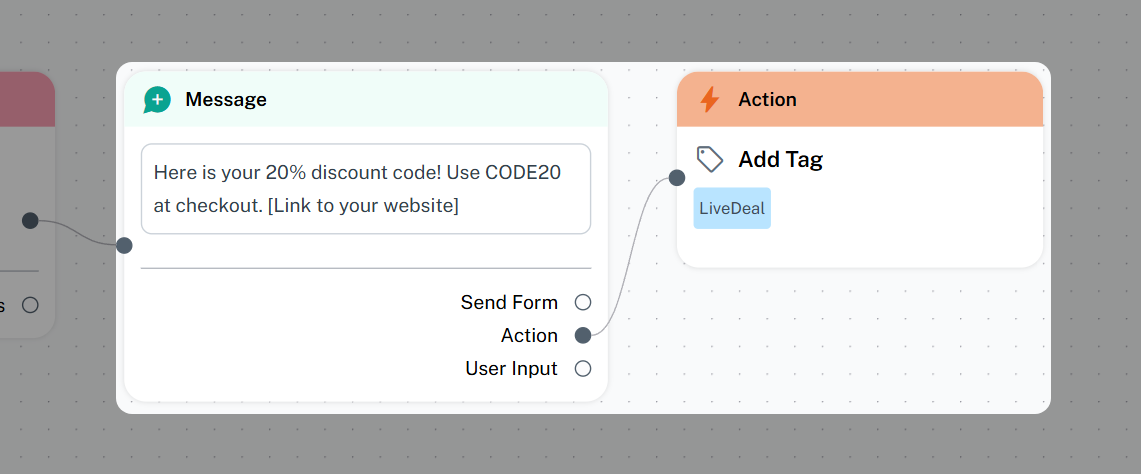Click the User Input label
The height and width of the screenshot is (474, 1141).
click(x=511, y=369)
